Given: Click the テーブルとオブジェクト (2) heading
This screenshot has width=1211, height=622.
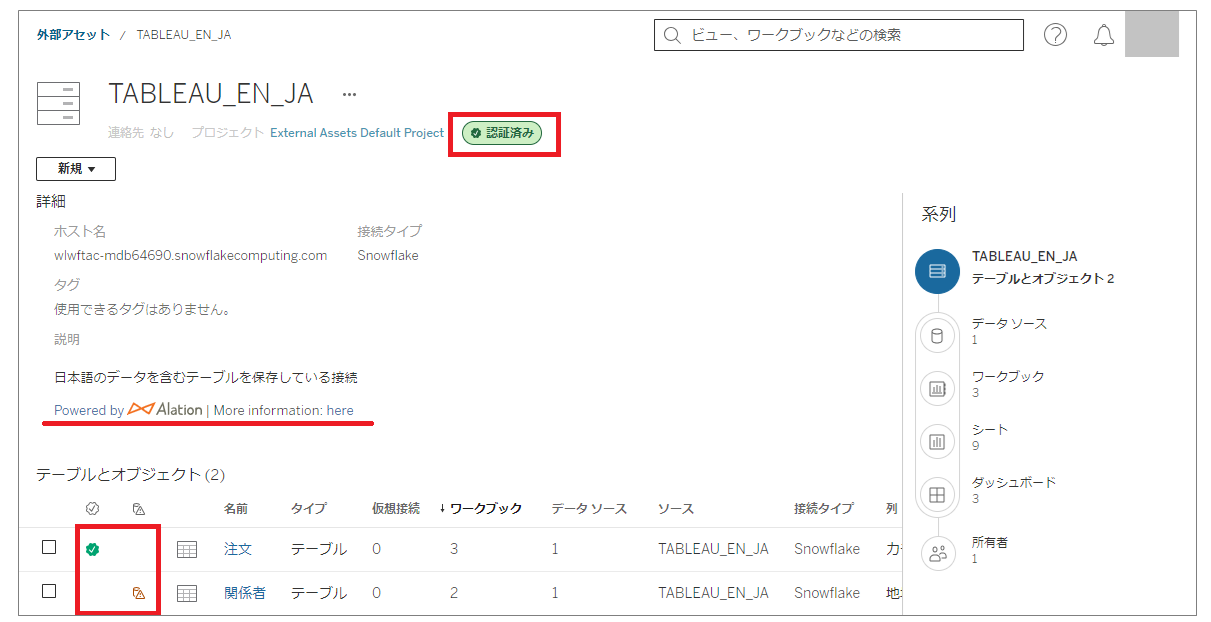Looking at the screenshot, I should (131, 475).
